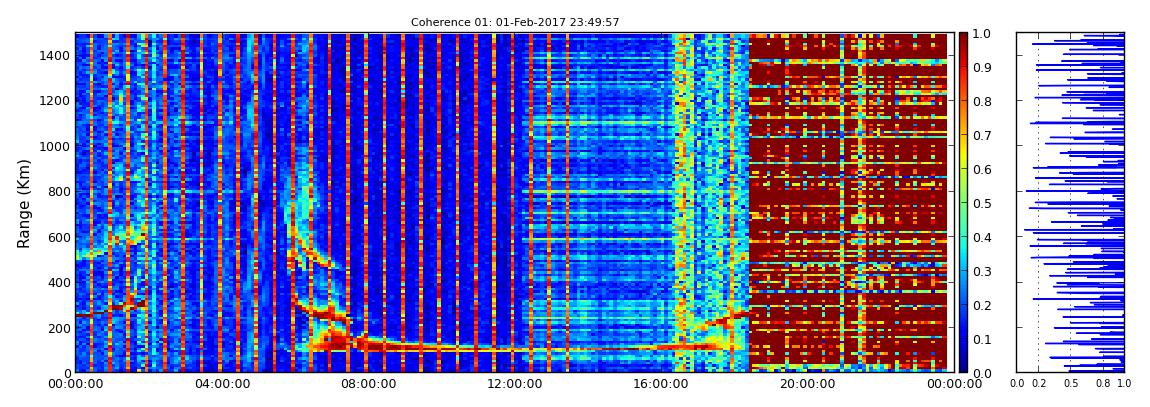Click the plot title Coherence 01: 01-Feb-2017 23:49:57
Image resolution: width=1150 pixels, height=407 pixels.
coord(515,23)
